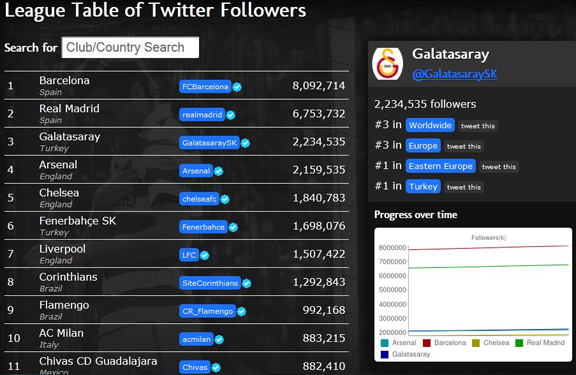Viewport: 576px width, 375px height.
Task: Open the FCBarcelona Twitter handle
Action: click(x=205, y=87)
